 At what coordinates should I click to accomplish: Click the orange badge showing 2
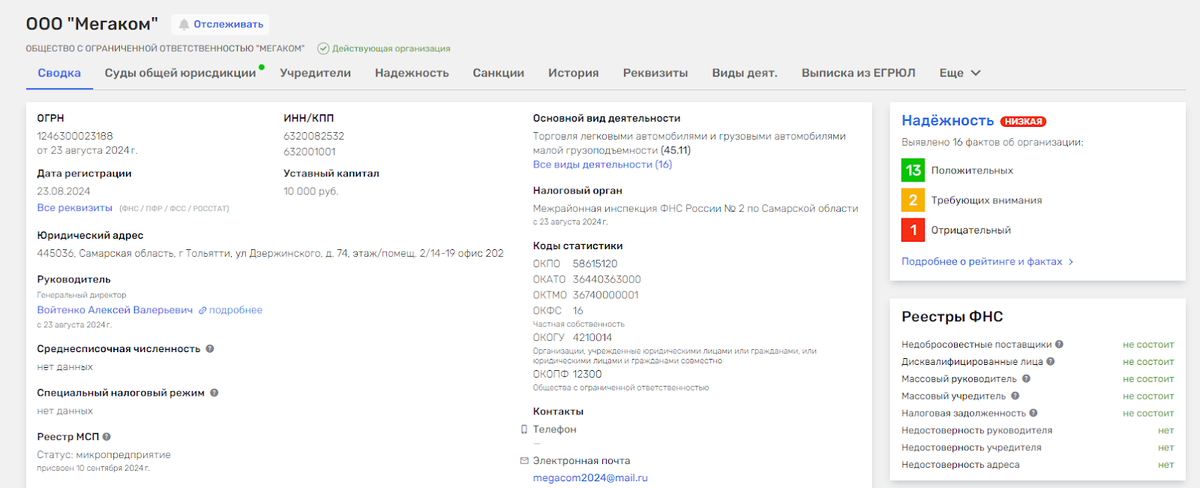point(913,200)
